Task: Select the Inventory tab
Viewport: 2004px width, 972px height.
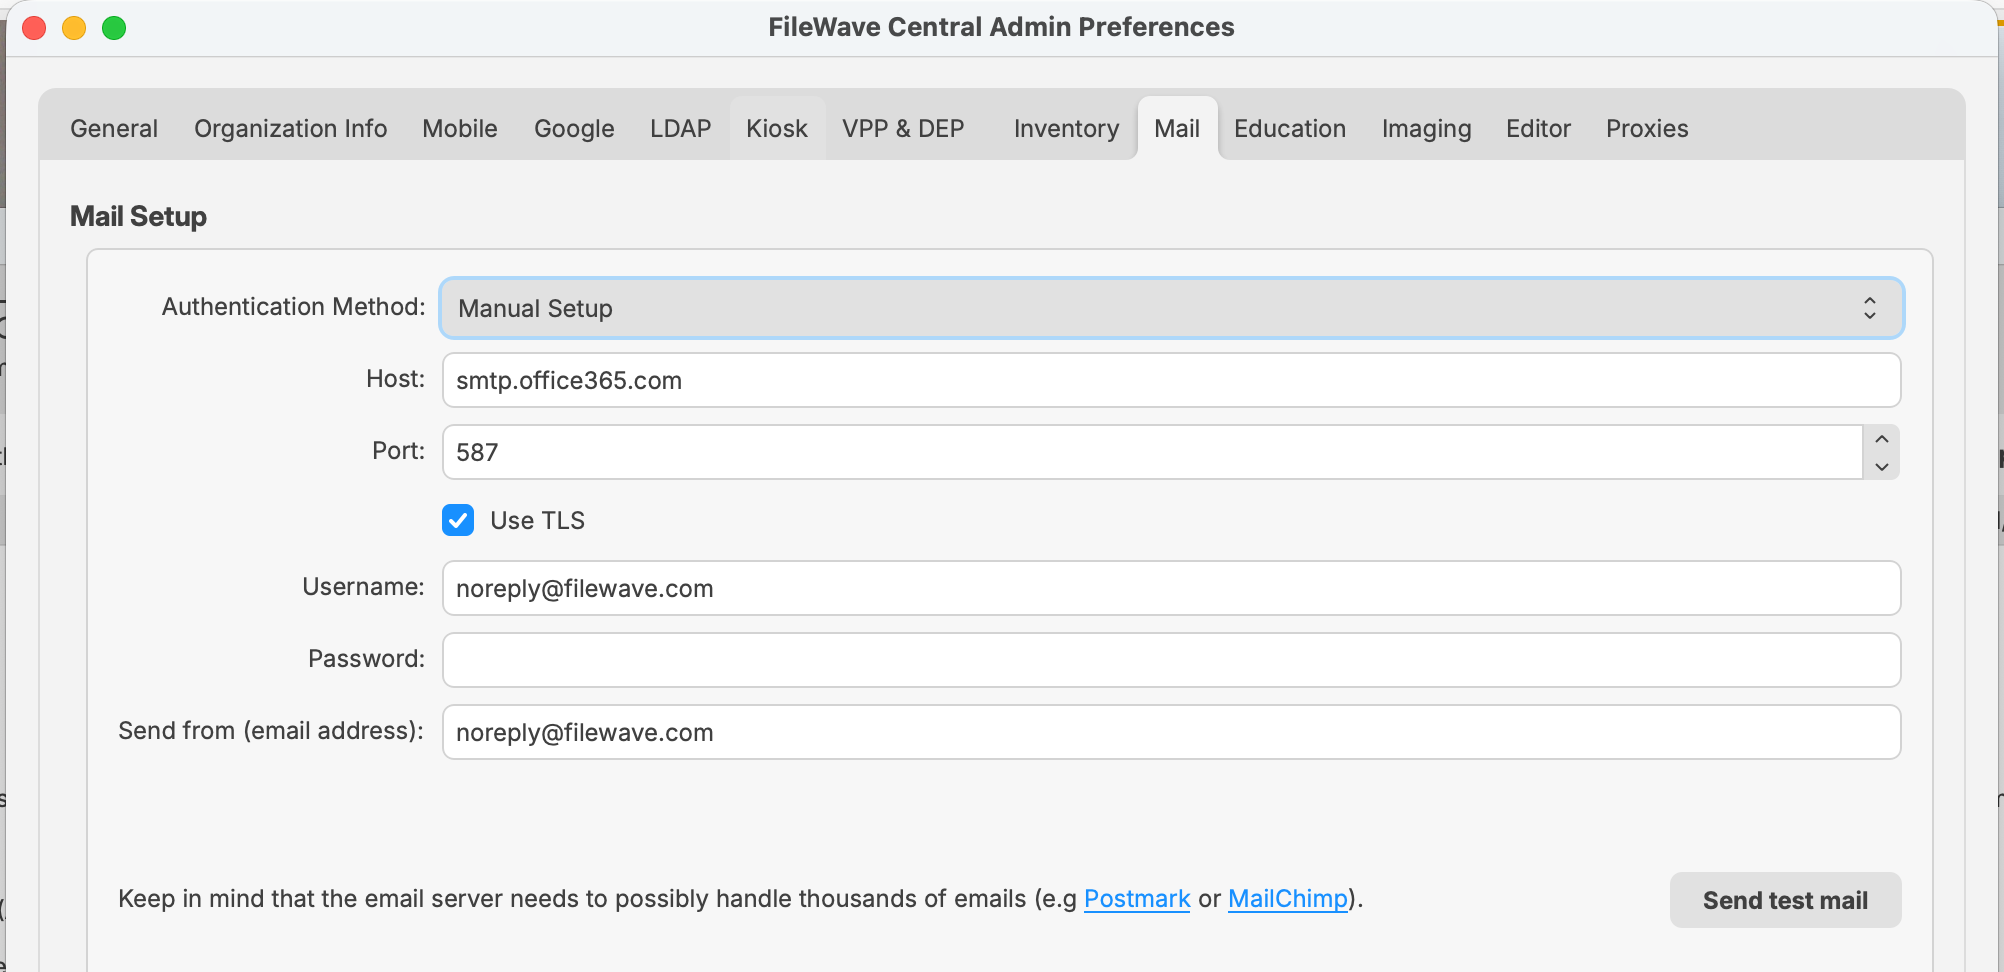Action: click(x=1066, y=129)
